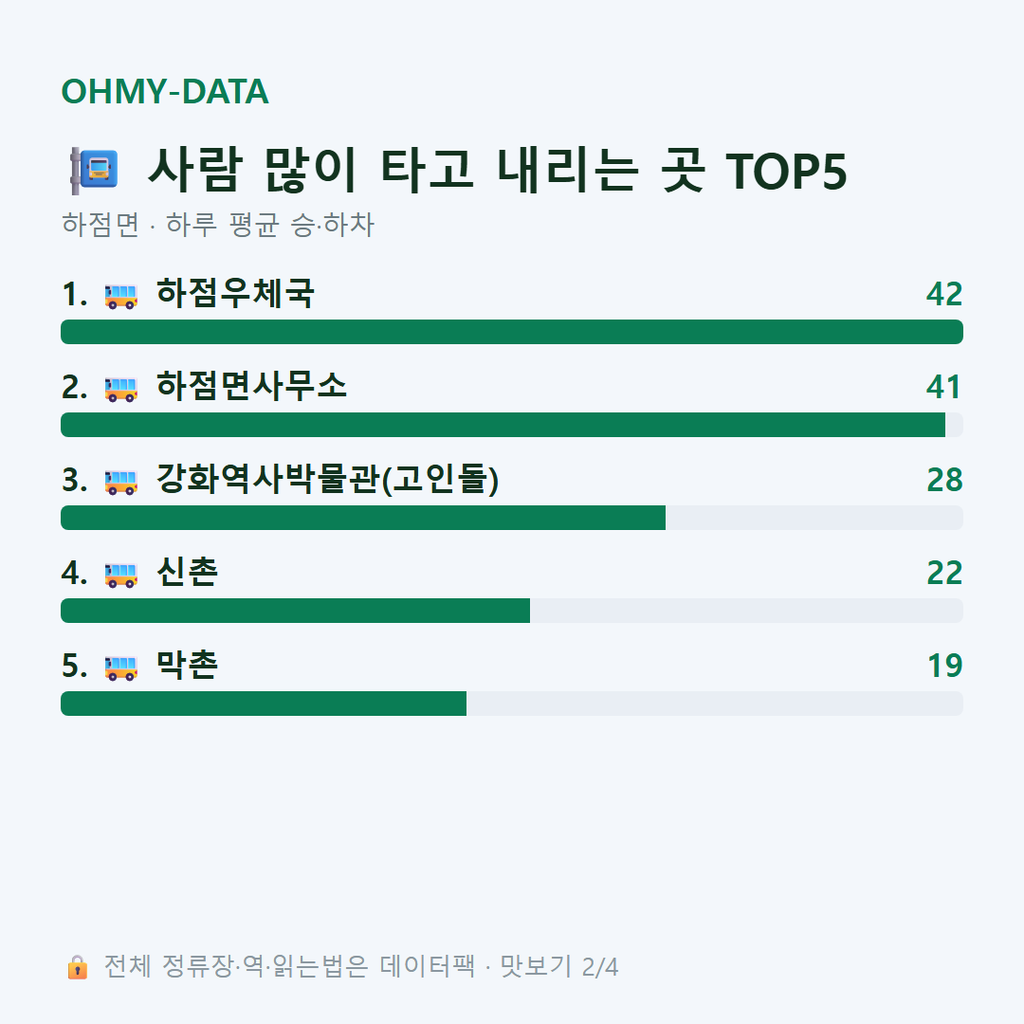Click the 신촌 progress bar
This screenshot has height=1024, width=1024.
(512, 611)
